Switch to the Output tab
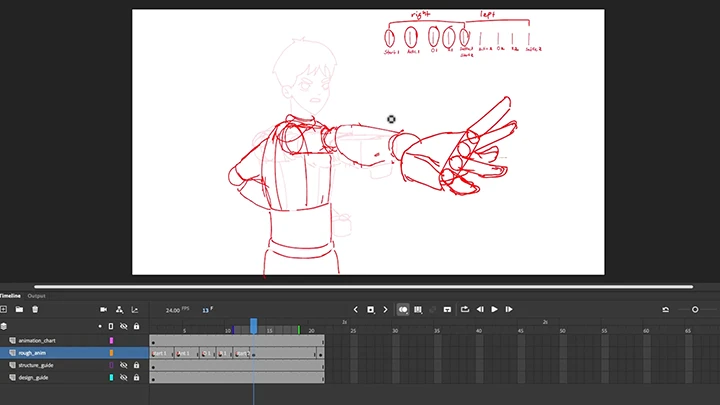Screen dimensions: 720x405 (x=36, y=296)
